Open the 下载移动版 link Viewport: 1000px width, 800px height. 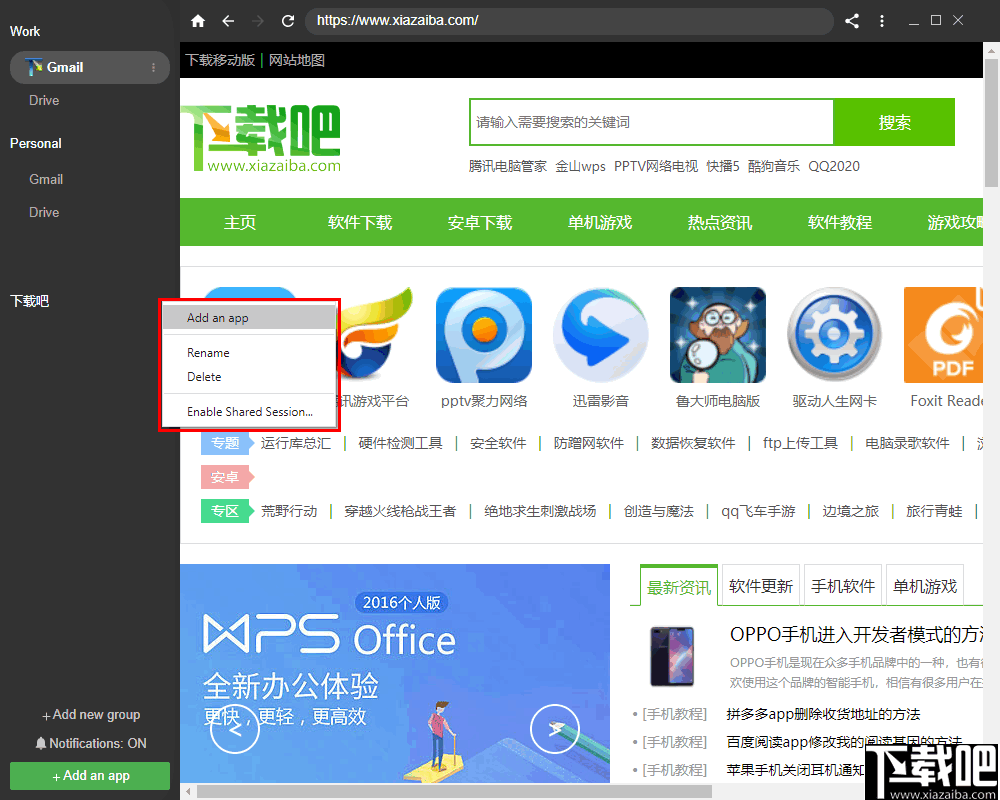220,60
